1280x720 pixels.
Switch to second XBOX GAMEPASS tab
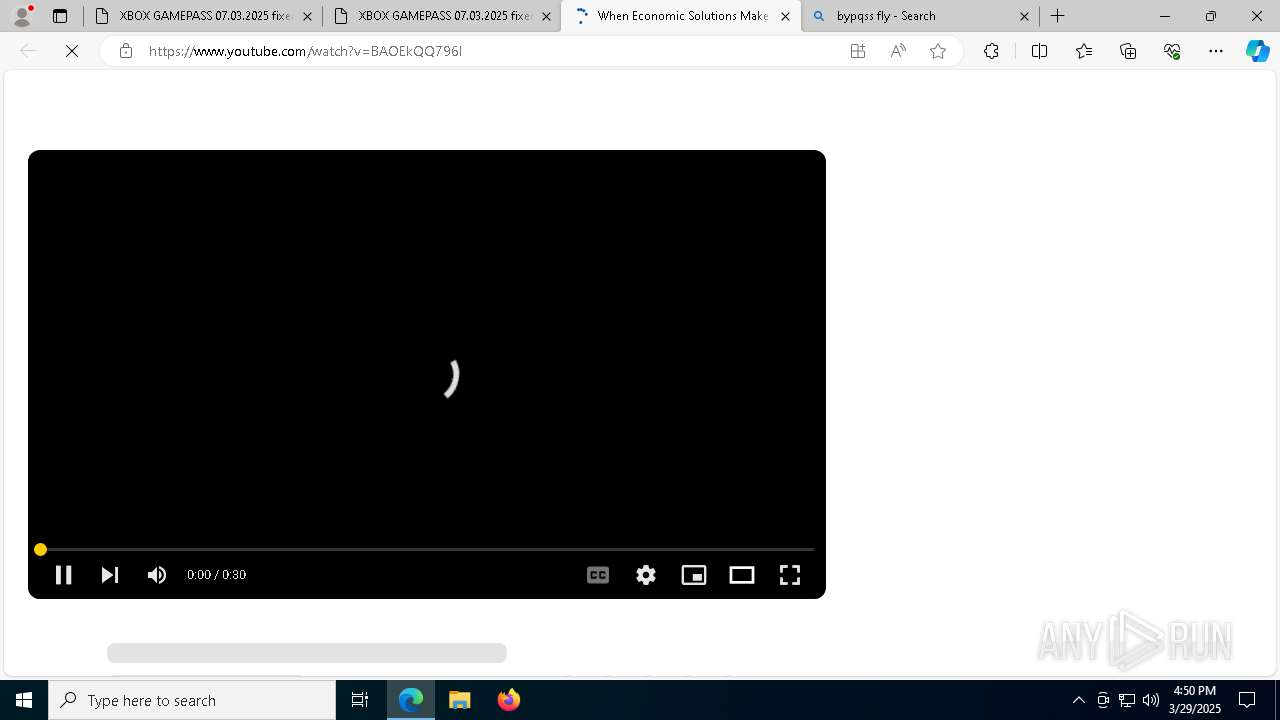click(x=442, y=16)
